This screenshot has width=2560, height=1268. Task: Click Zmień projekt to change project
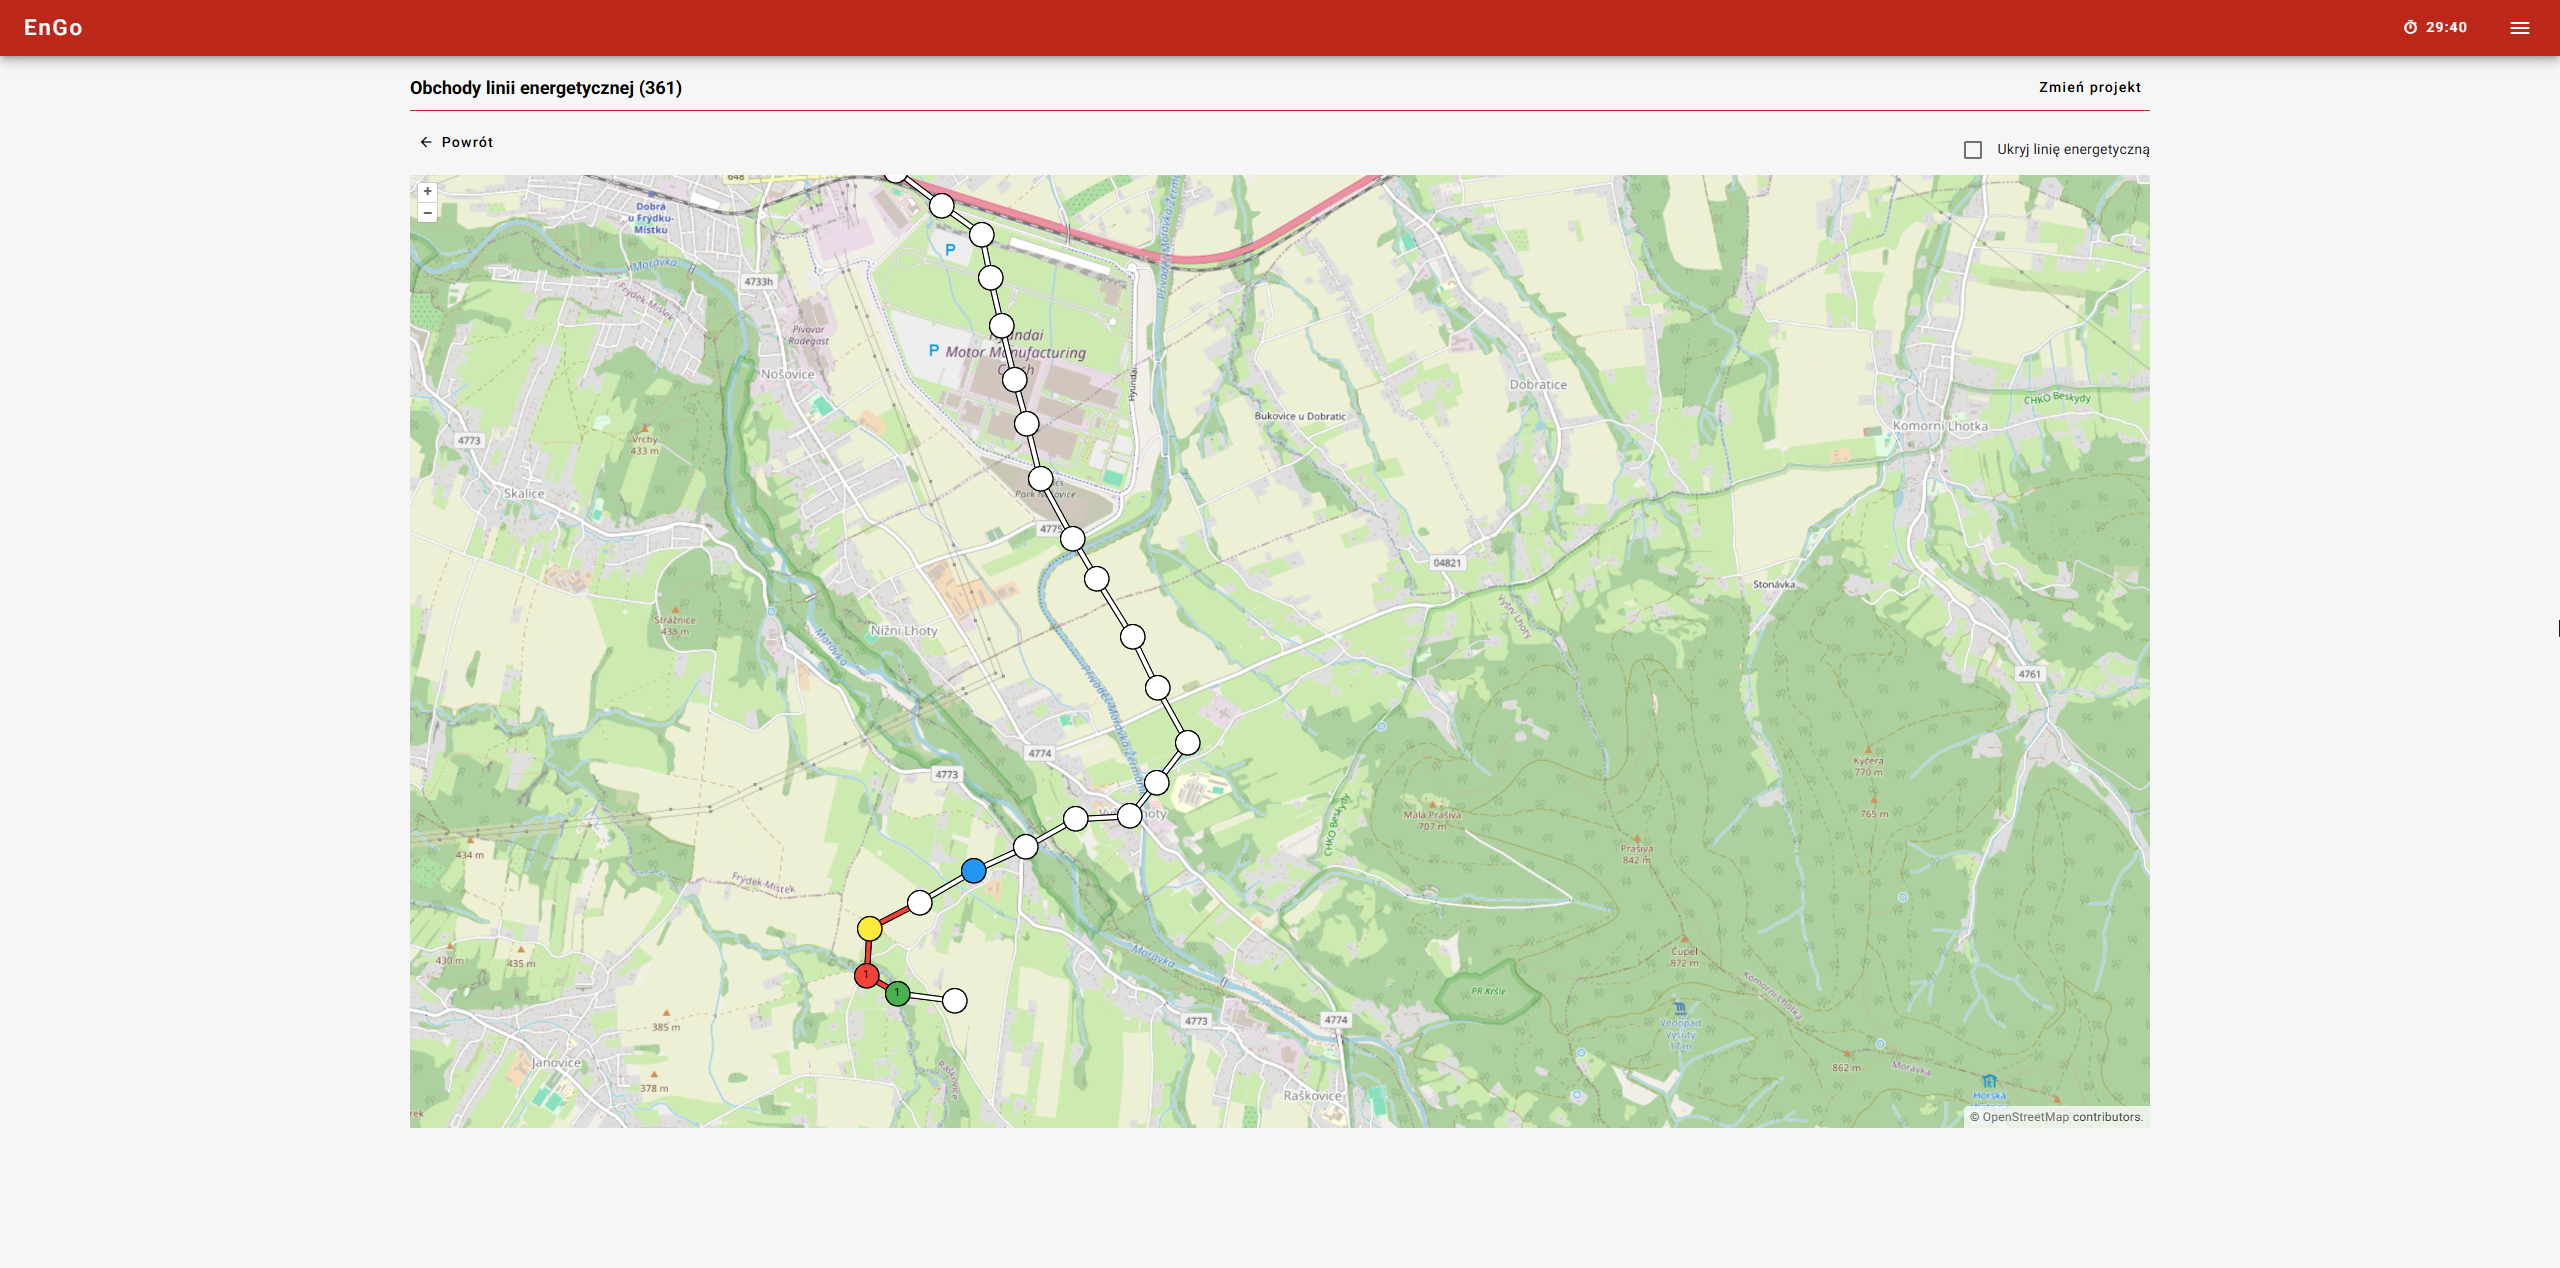(x=2089, y=87)
